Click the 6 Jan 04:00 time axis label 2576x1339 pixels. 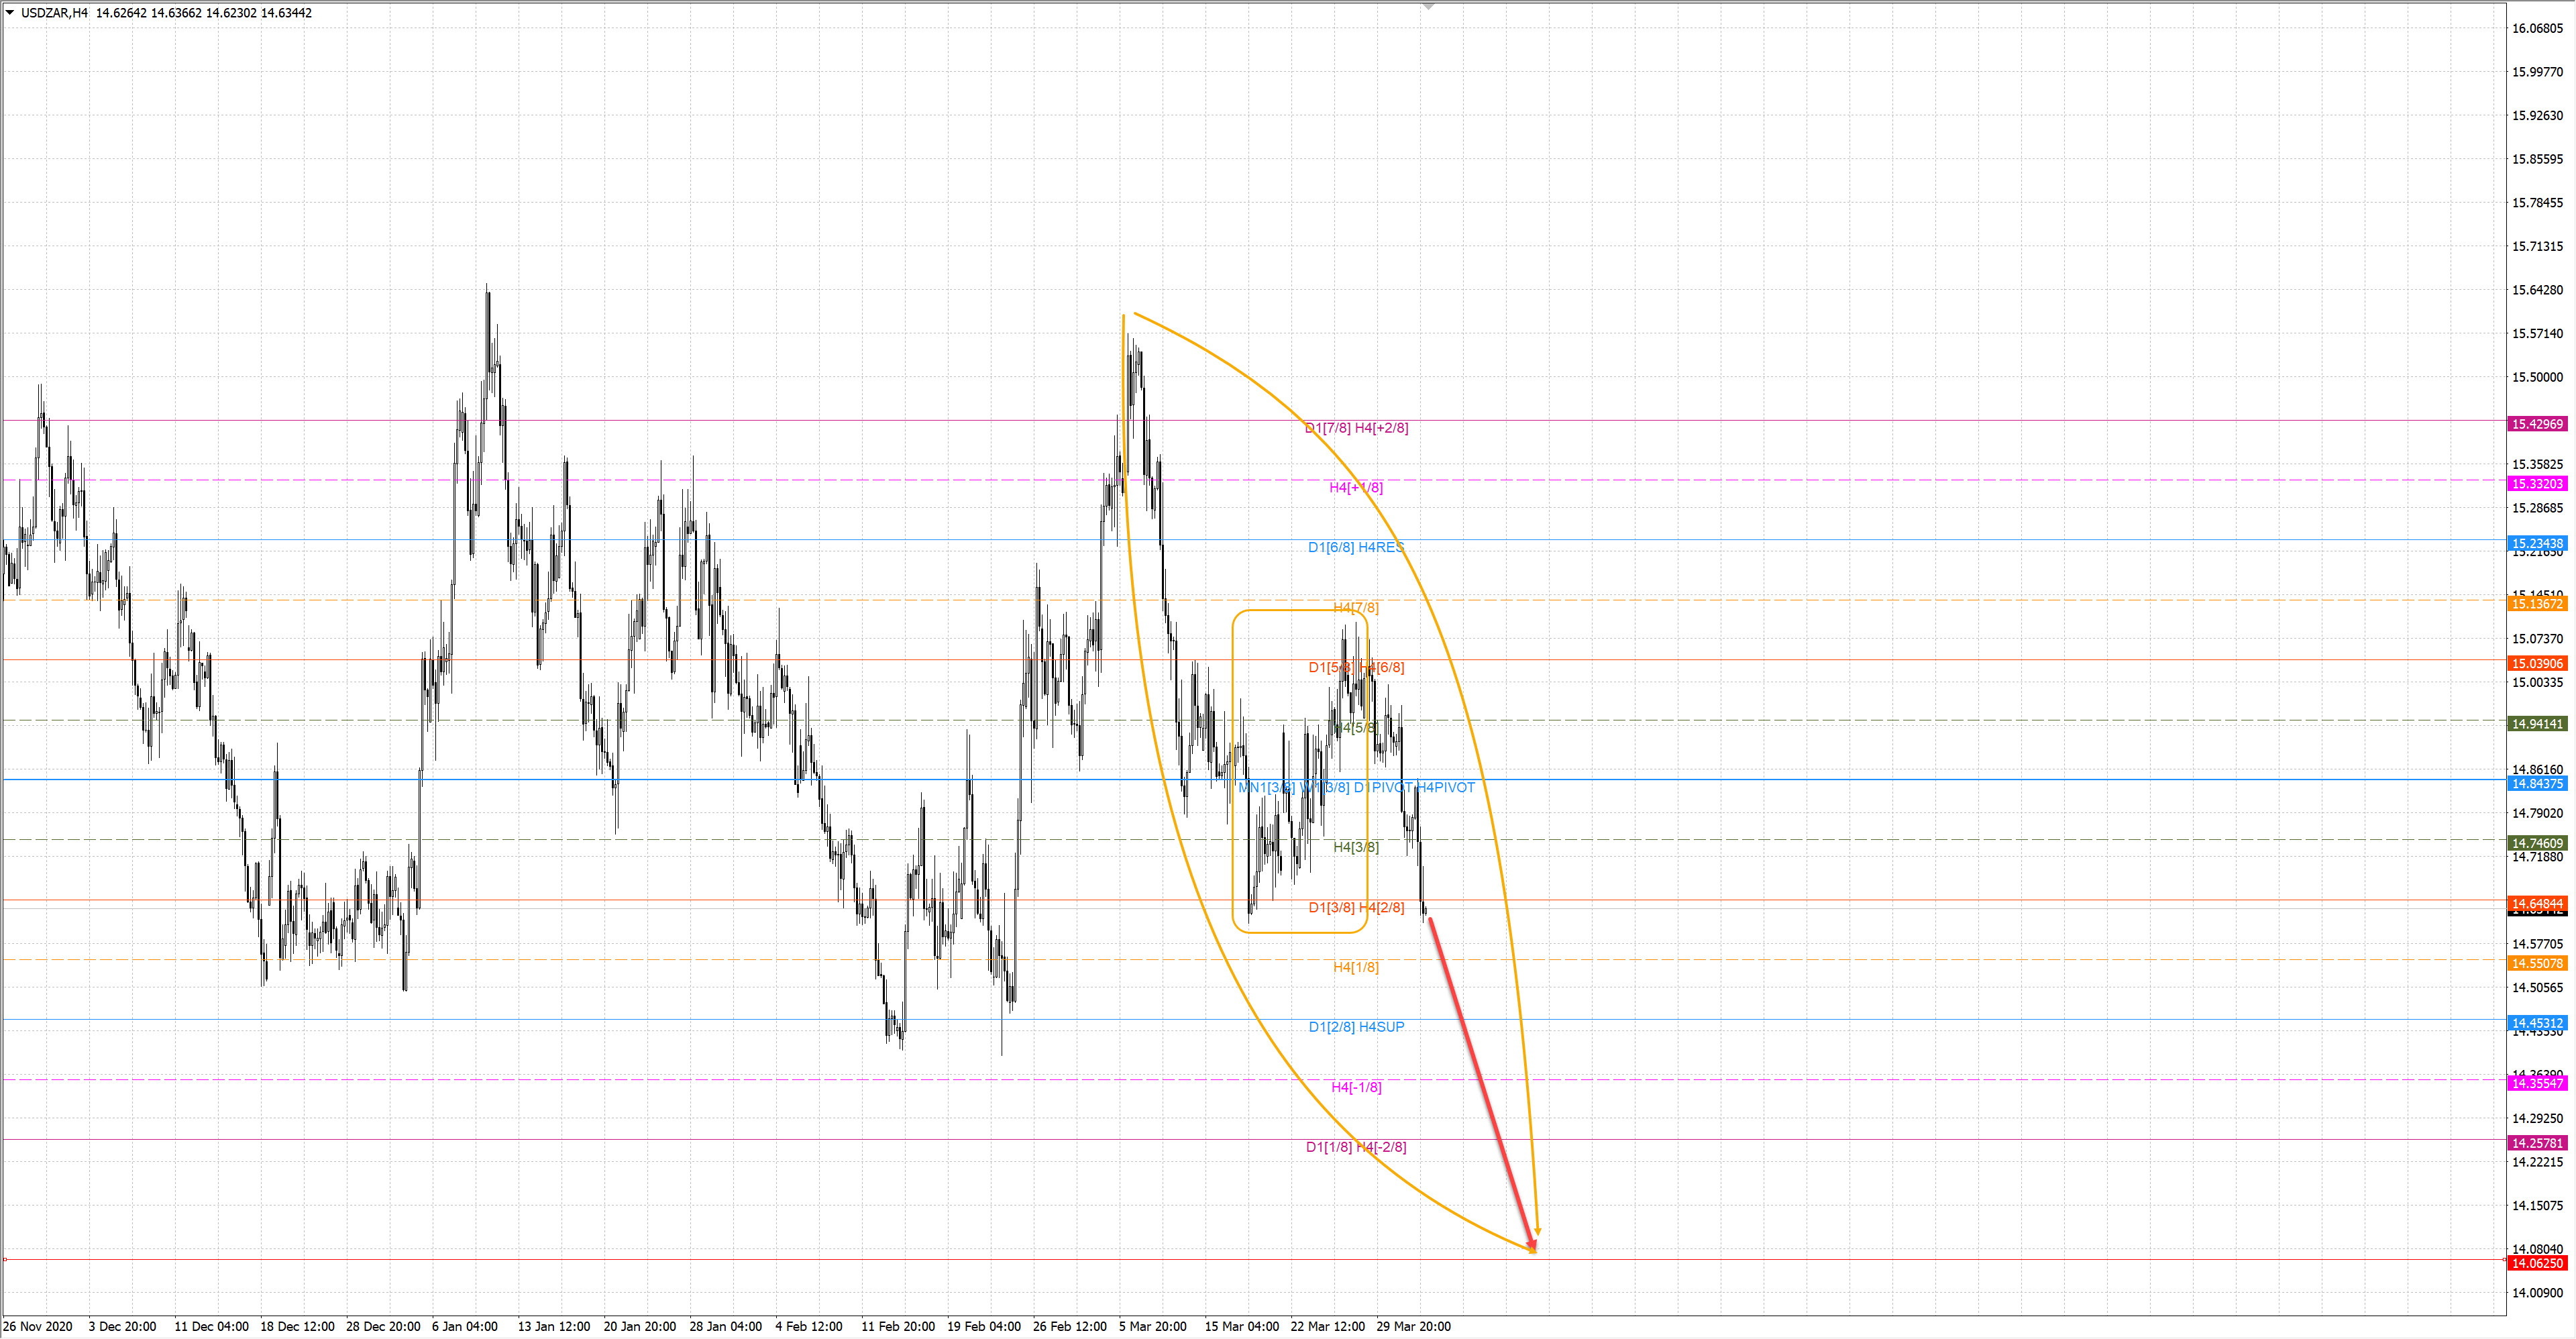[x=465, y=1326]
